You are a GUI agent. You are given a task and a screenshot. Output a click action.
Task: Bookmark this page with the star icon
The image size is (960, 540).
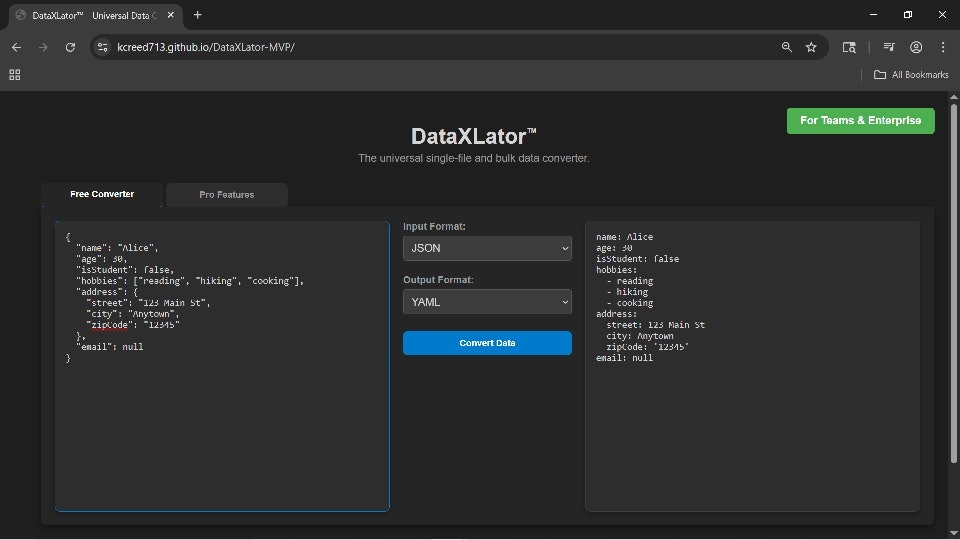coord(811,47)
